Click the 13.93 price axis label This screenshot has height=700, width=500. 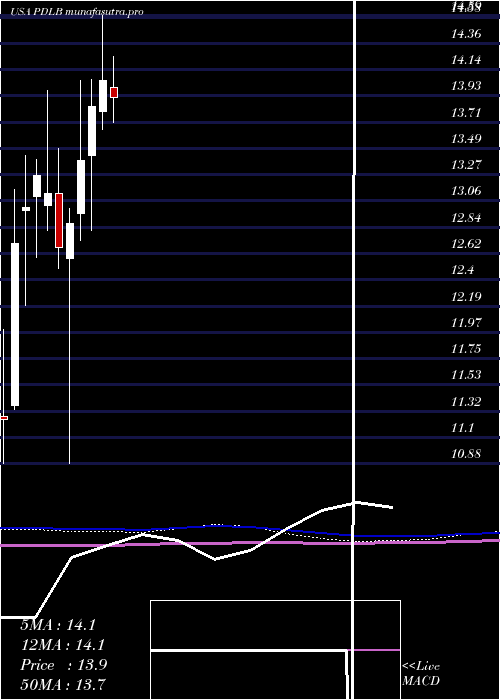pyautogui.click(x=466, y=86)
